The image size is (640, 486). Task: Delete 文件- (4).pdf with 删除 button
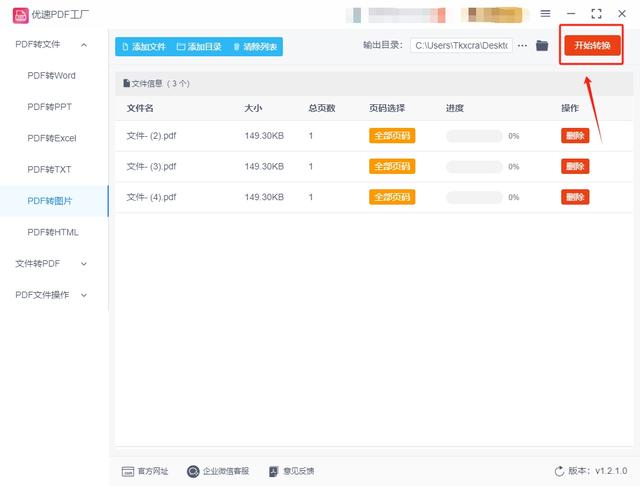tap(575, 197)
